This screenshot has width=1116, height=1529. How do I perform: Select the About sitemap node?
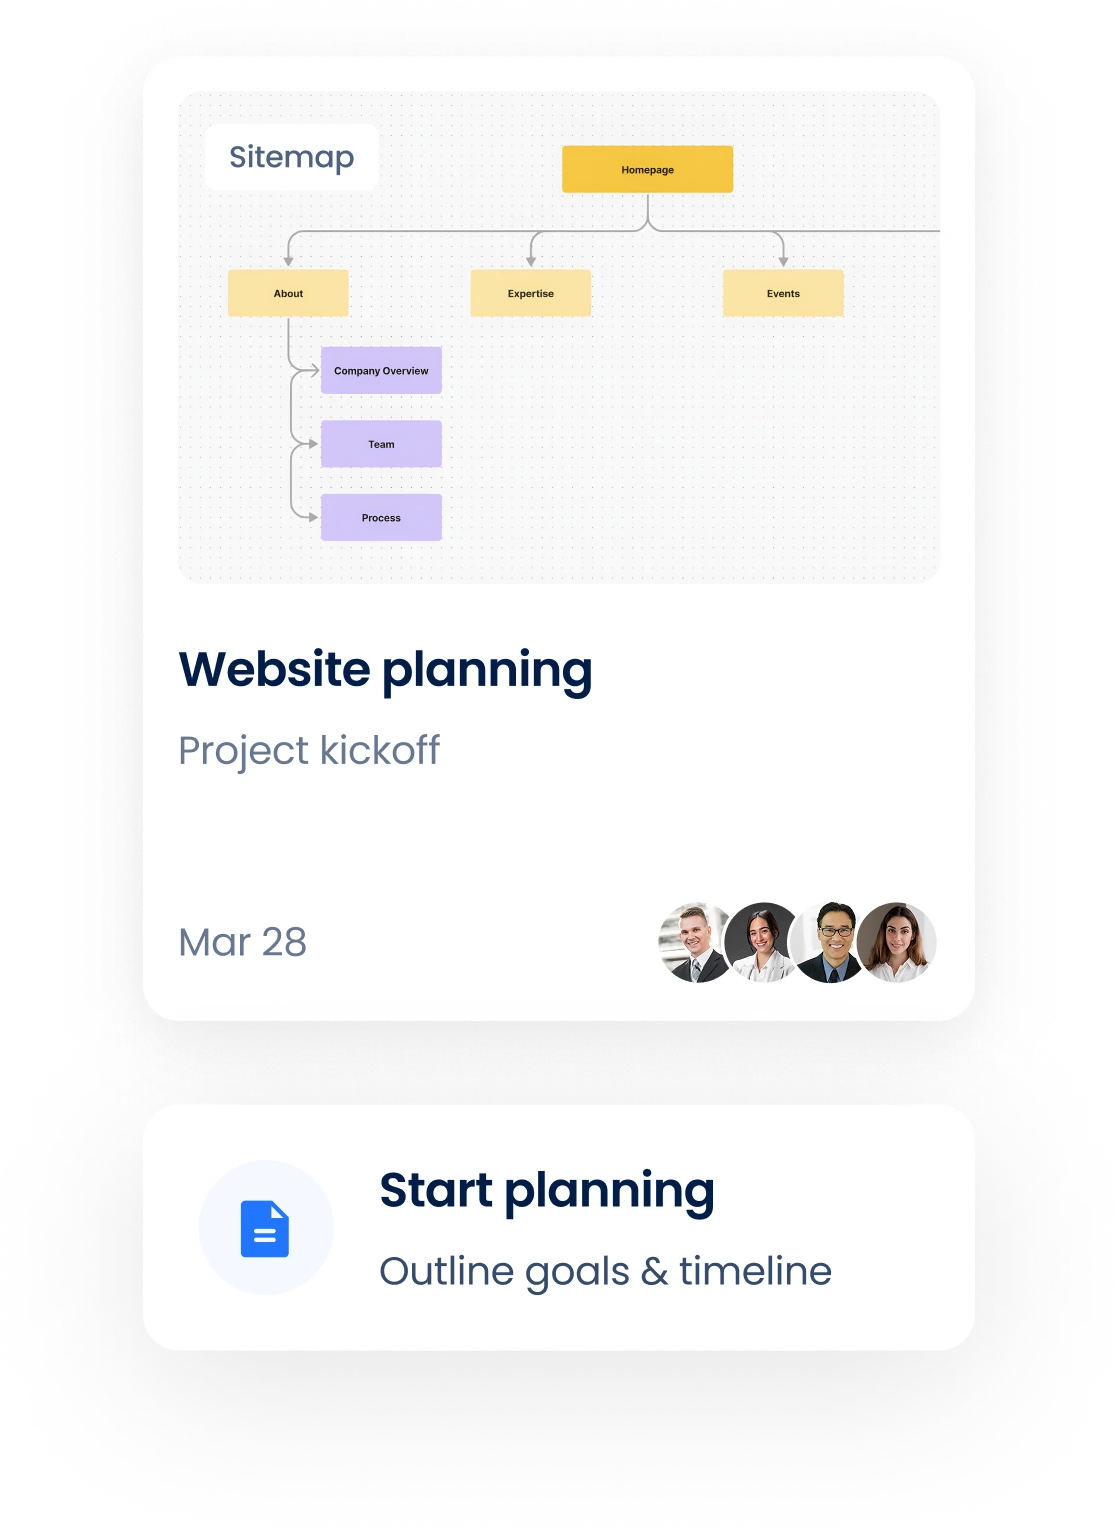(288, 294)
